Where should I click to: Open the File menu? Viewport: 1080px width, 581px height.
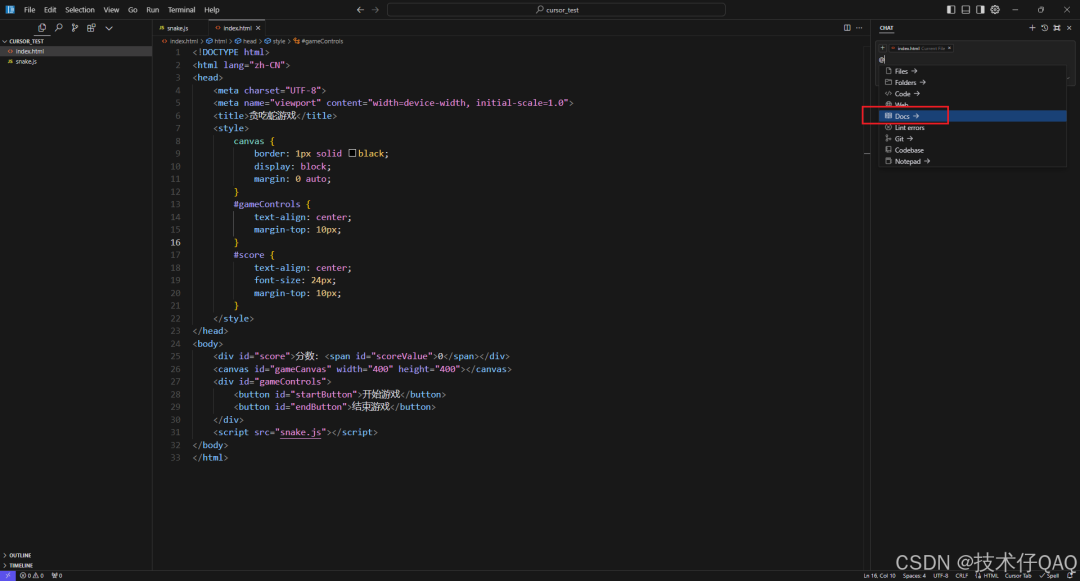(x=30, y=10)
